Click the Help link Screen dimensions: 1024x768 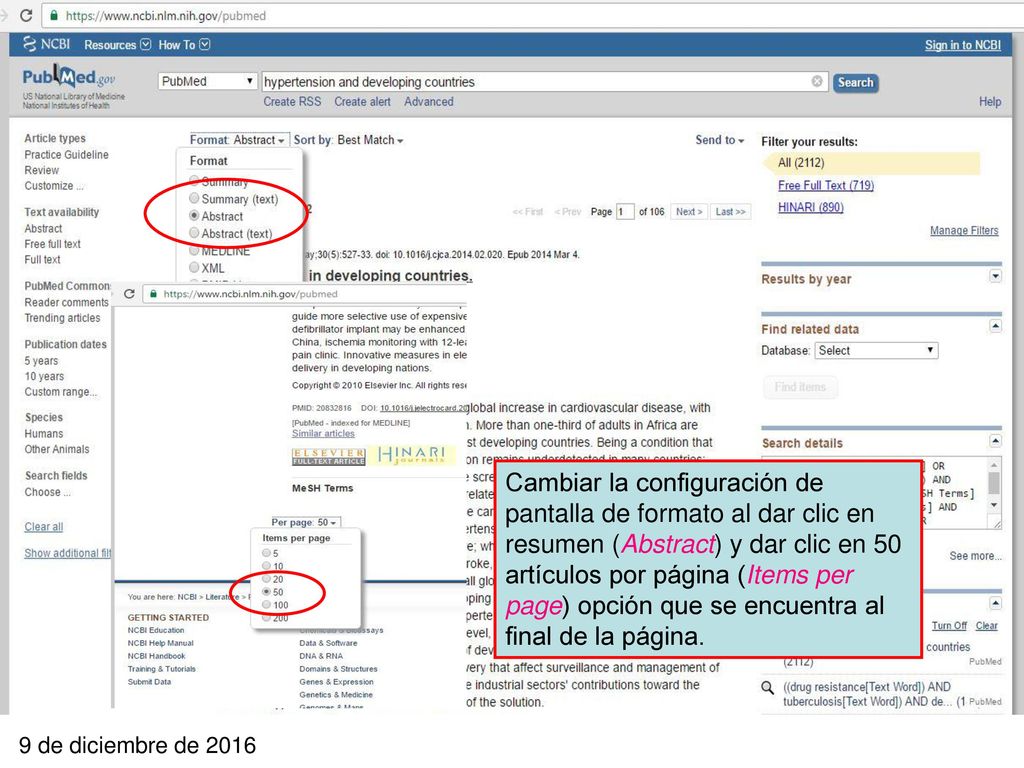point(989,101)
